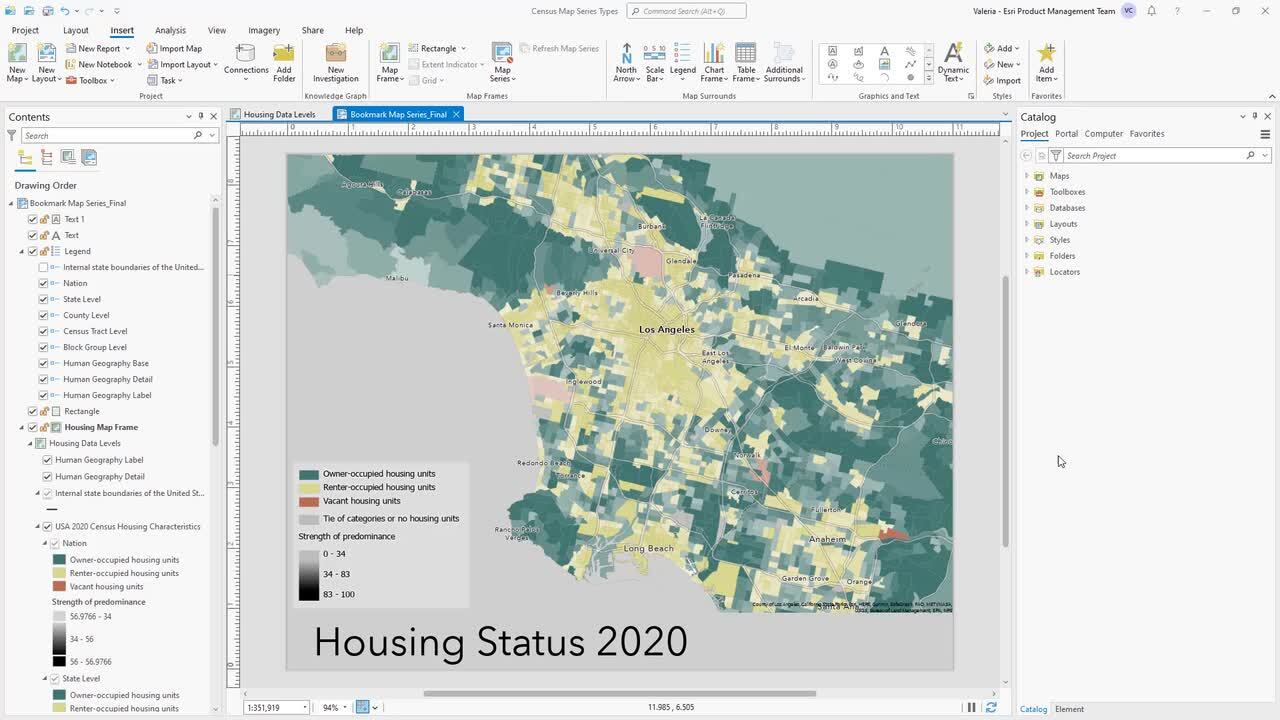Collapse the Nation group under Census Housing
The image size is (1280, 720).
pos(46,543)
